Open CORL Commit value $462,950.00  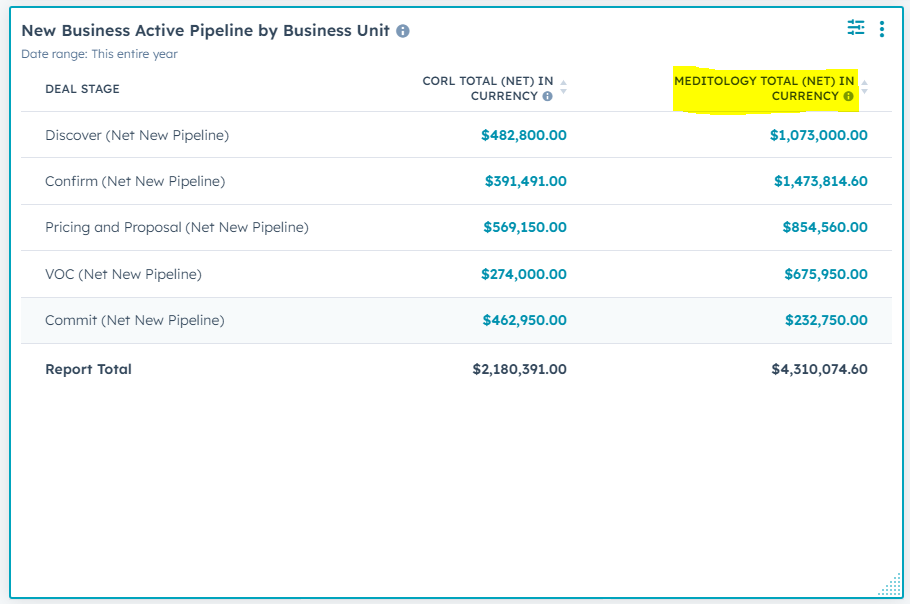(x=523, y=320)
